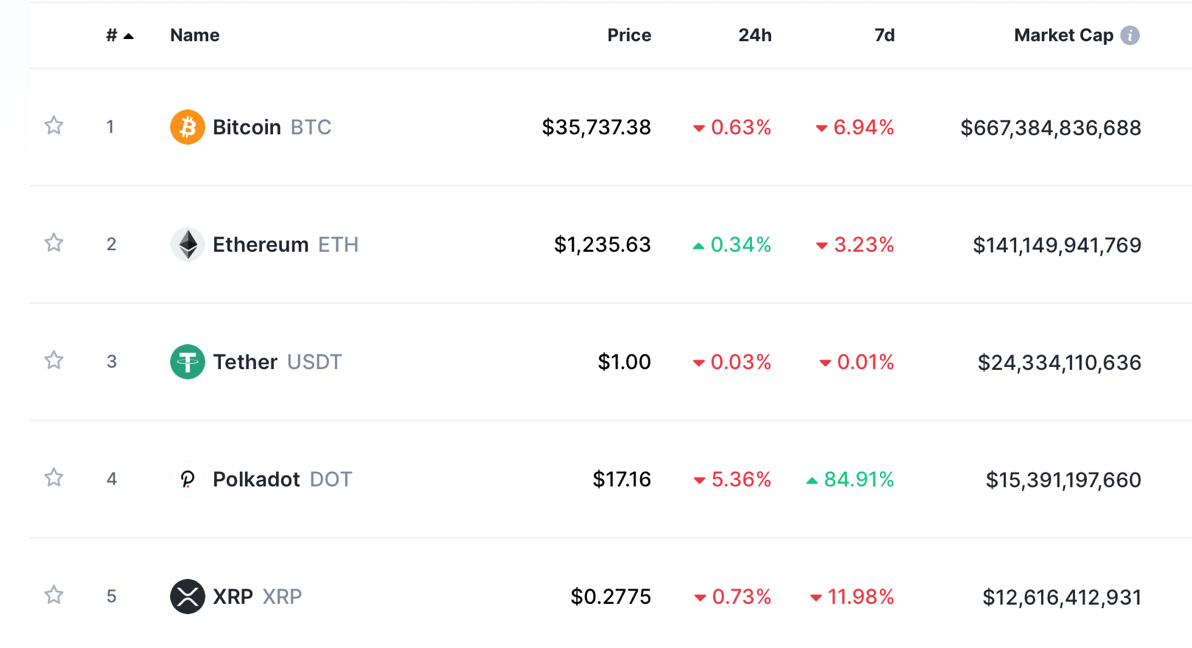Click the black XRP logo icon
1192x648 pixels.
click(187, 596)
